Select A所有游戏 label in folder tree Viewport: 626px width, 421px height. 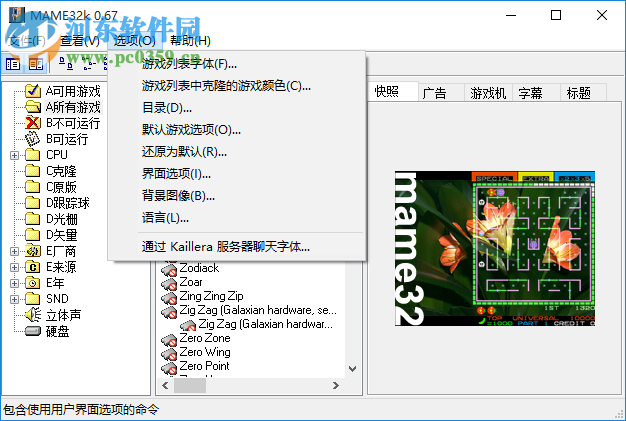pyautogui.click(x=73, y=107)
